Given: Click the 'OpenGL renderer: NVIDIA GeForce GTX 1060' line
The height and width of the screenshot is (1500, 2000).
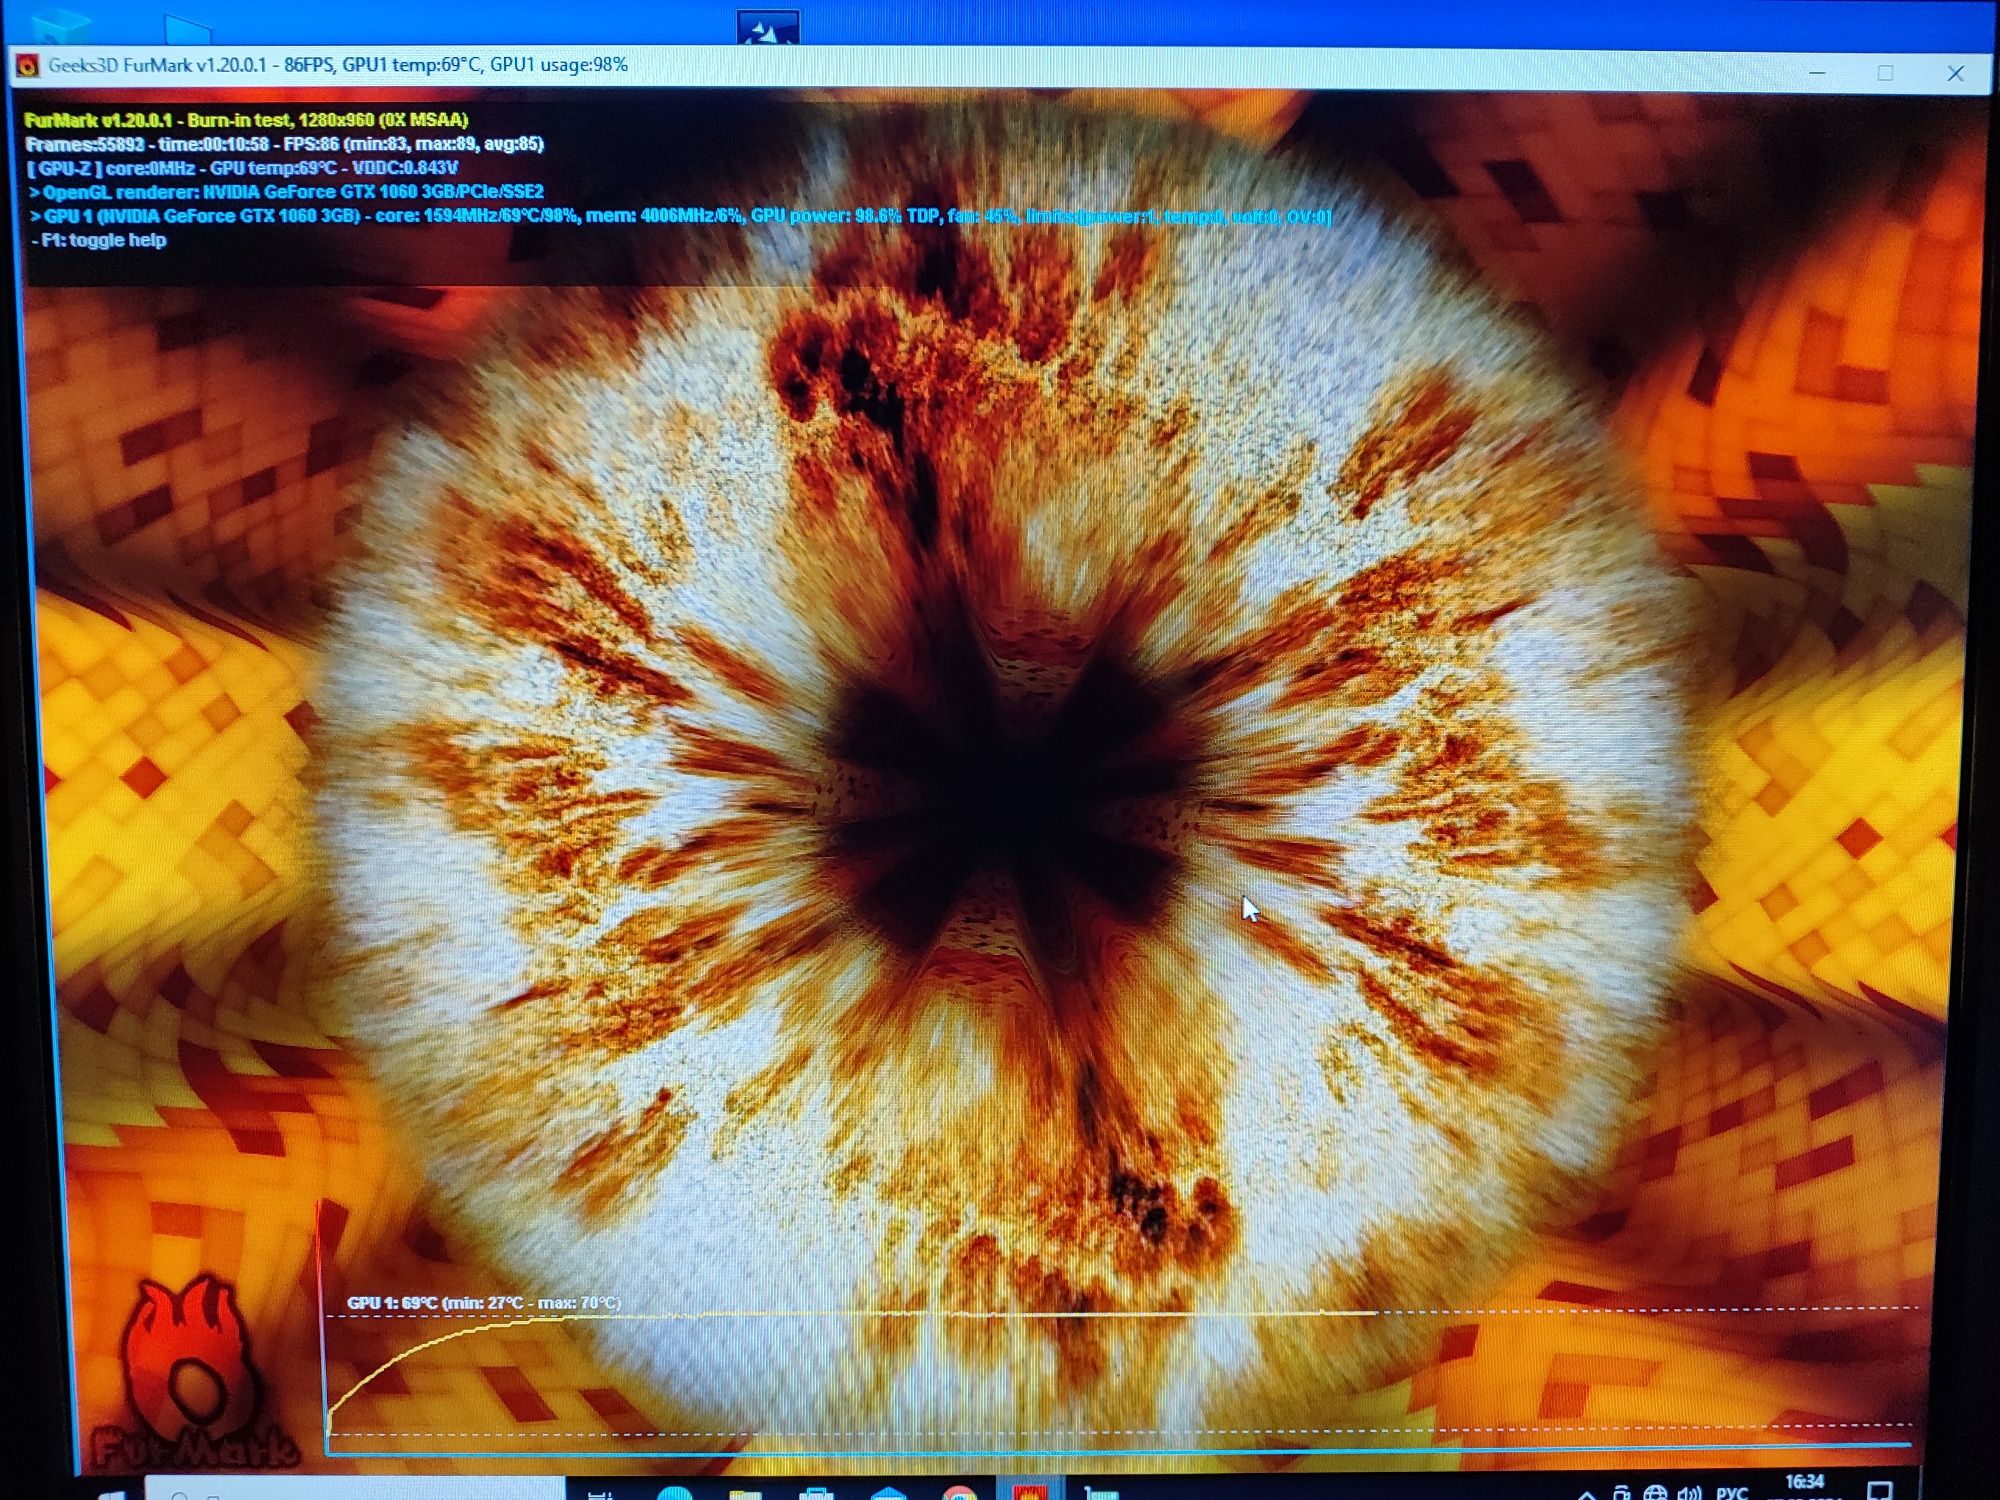Looking at the screenshot, I should (287, 192).
